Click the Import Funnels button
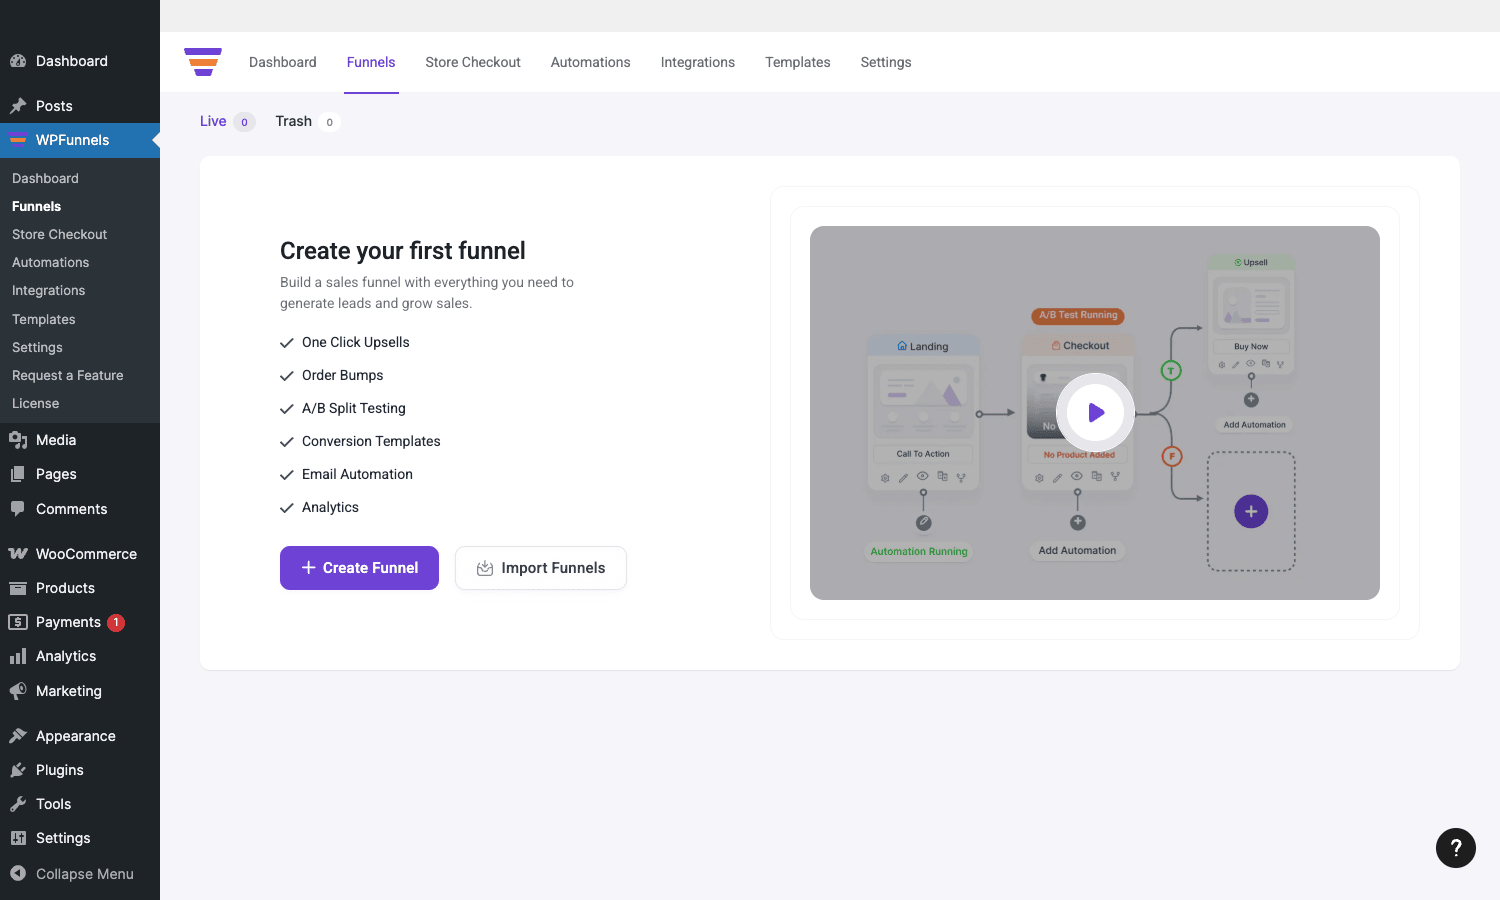Image resolution: width=1500 pixels, height=900 pixels. pyautogui.click(x=541, y=568)
